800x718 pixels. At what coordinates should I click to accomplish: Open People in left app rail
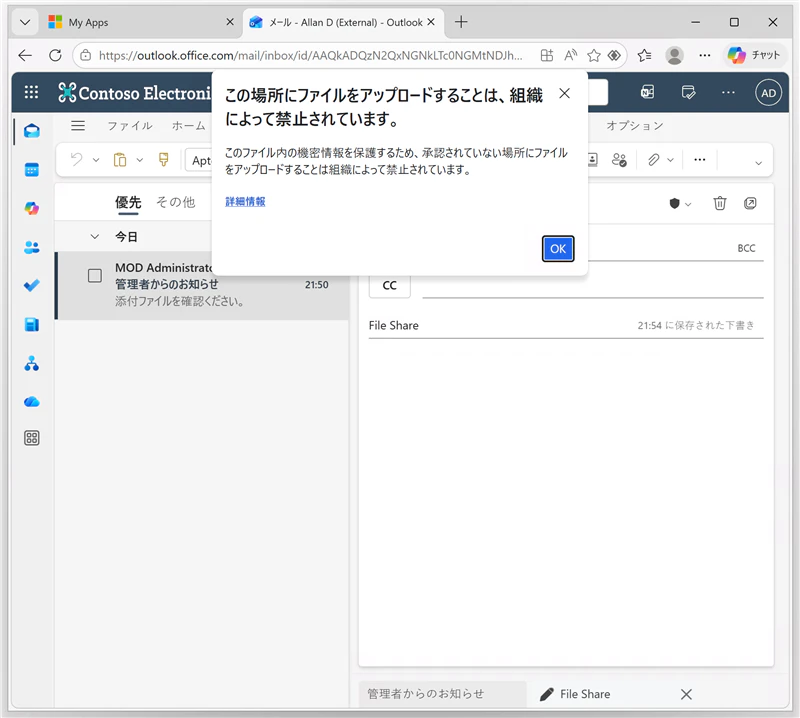point(32,247)
